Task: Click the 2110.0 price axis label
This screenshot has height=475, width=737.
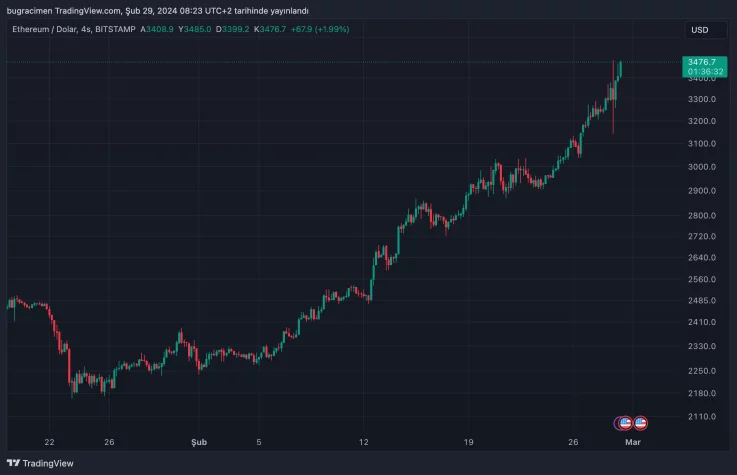Action: click(702, 417)
